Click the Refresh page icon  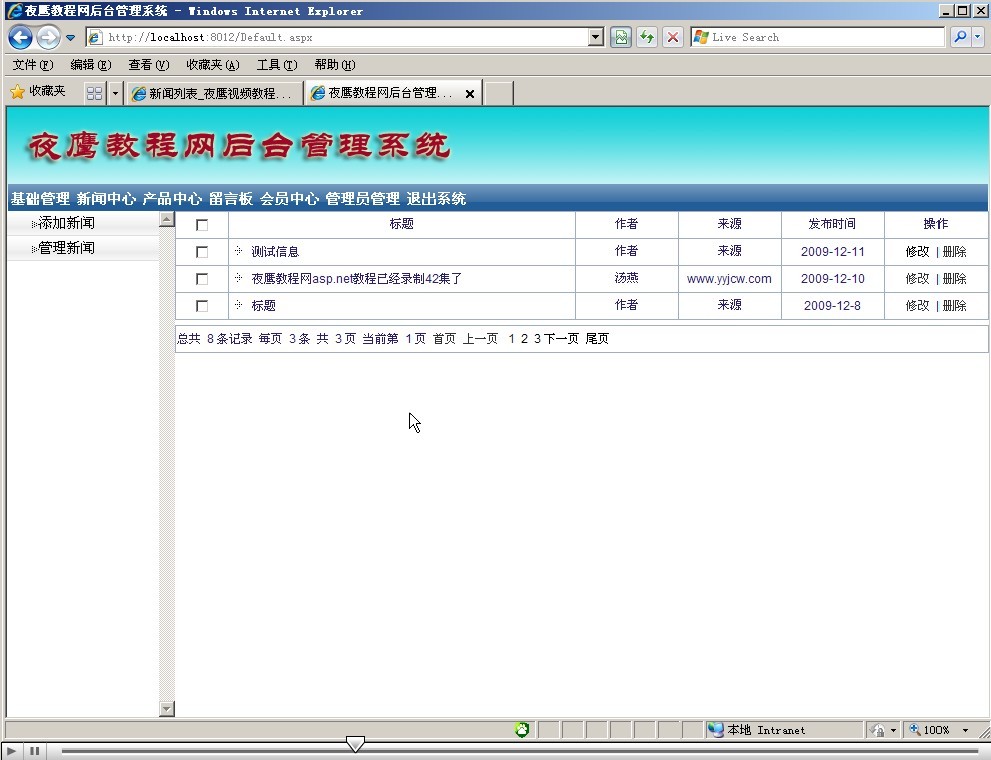pos(647,38)
